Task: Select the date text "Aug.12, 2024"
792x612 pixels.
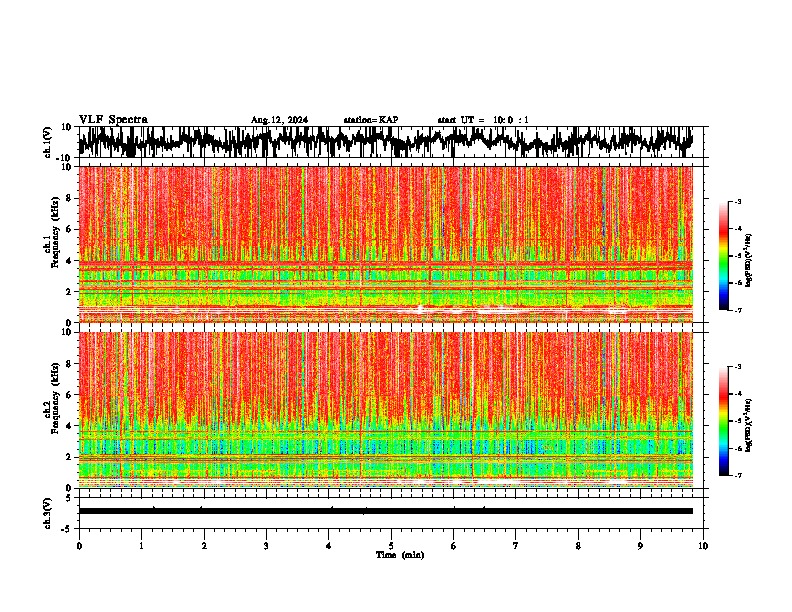Action: [x=279, y=120]
